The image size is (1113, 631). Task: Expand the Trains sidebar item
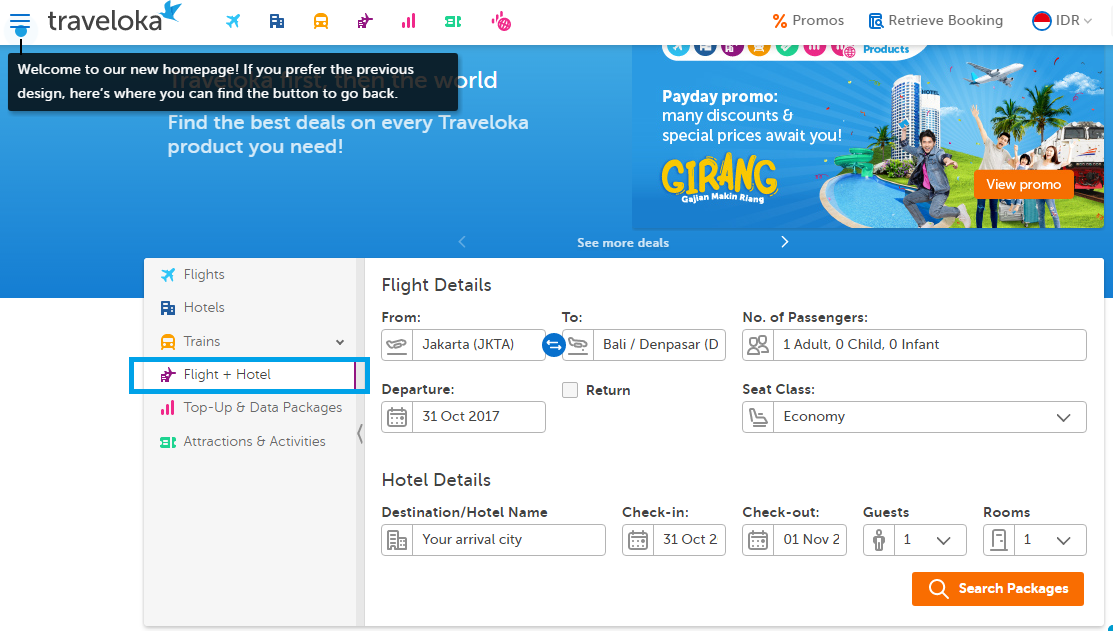coord(340,342)
